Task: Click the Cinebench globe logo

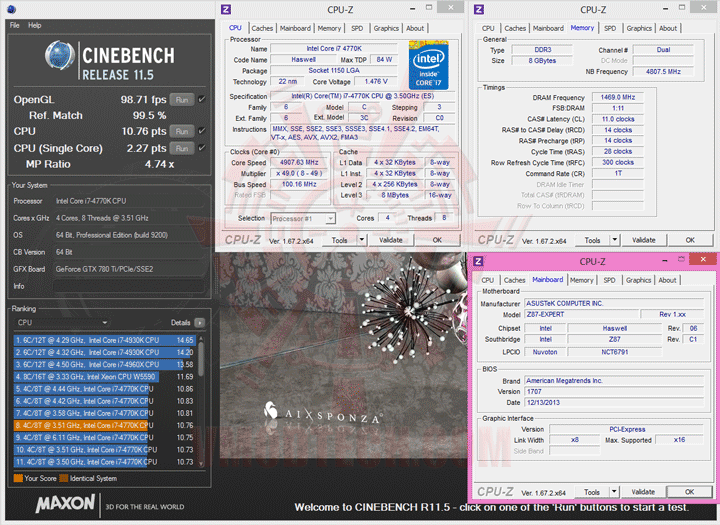Action: (x=60, y=56)
